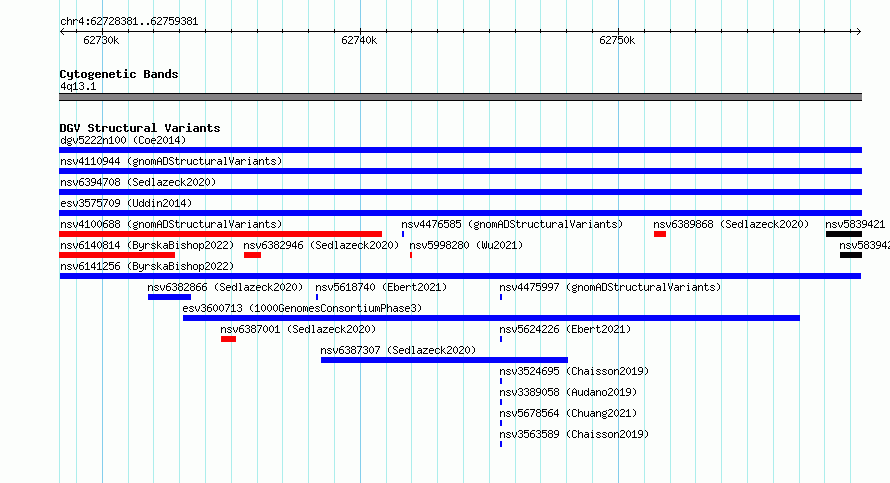
Task: Open the nsv4476585 (gnomADStructuralVariants) label
Action: [512, 224]
